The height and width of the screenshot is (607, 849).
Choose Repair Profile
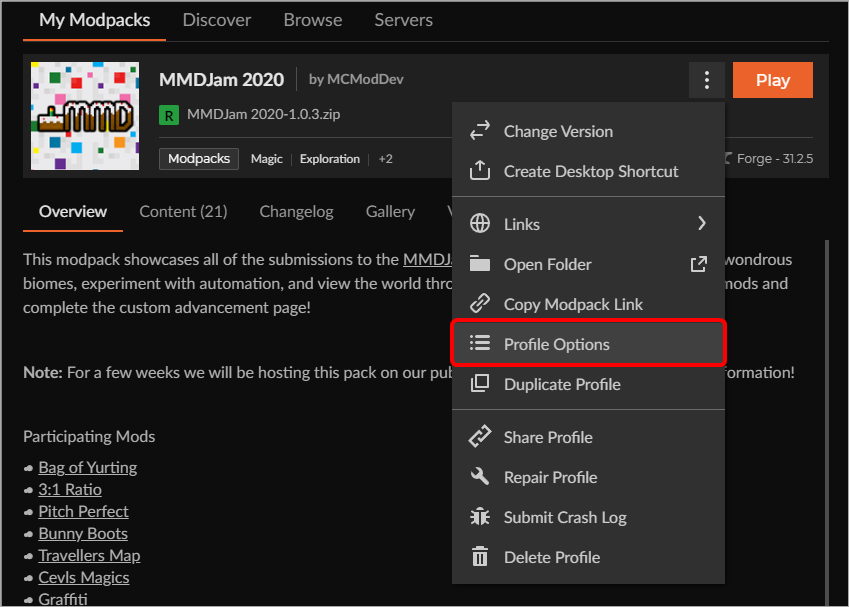pyautogui.click(x=589, y=478)
